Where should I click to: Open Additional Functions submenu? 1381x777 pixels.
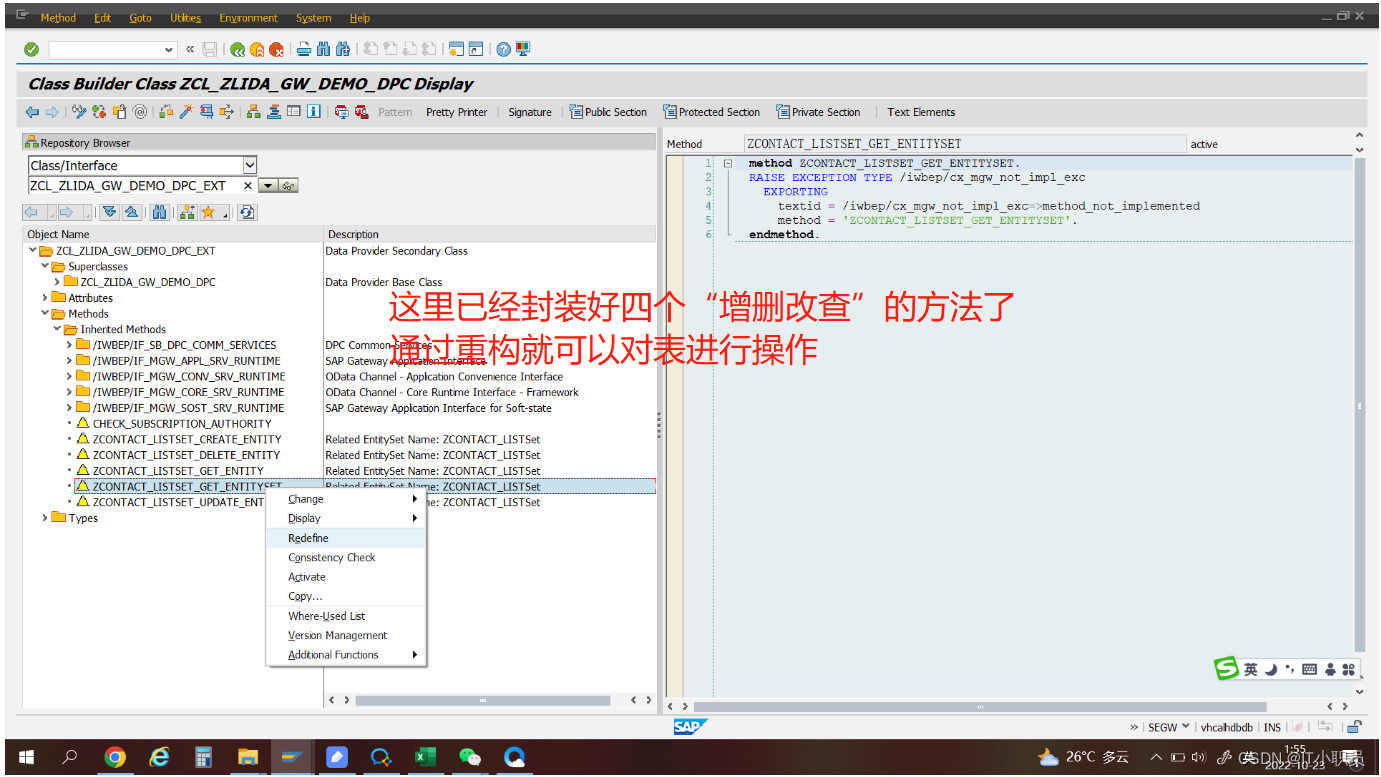click(x=346, y=655)
